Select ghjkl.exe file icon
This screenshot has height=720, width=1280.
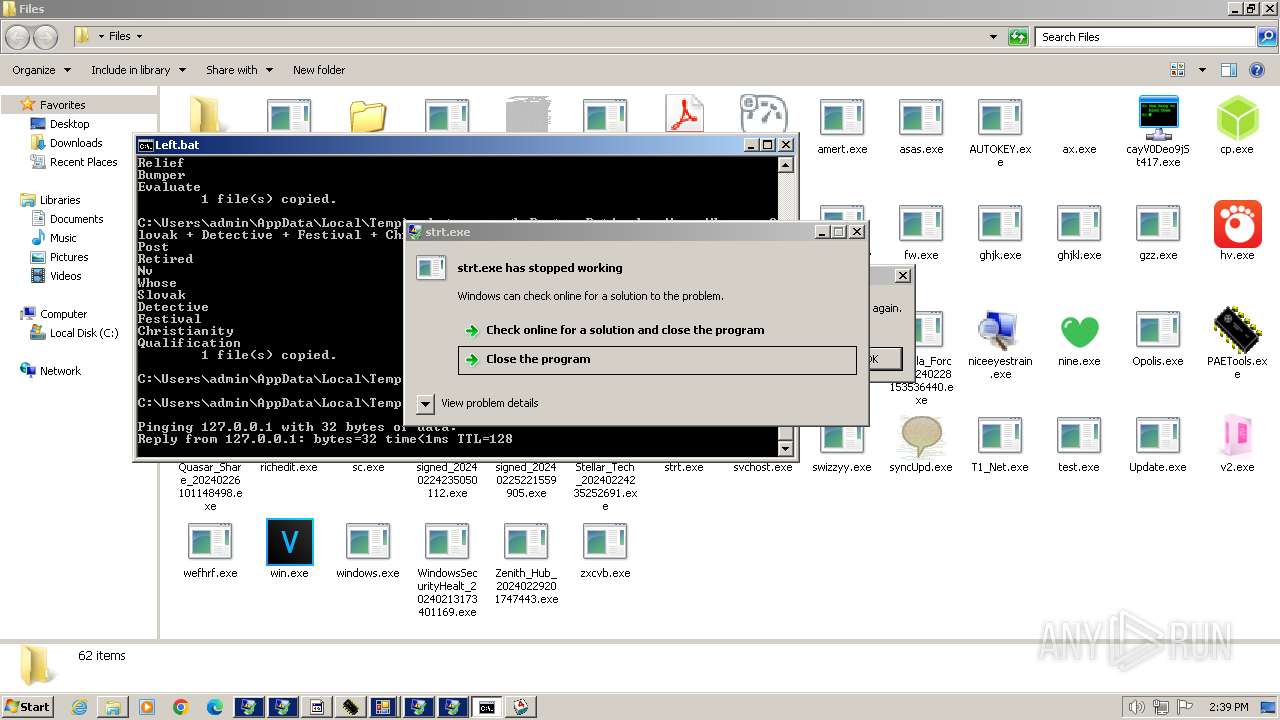[1079, 224]
